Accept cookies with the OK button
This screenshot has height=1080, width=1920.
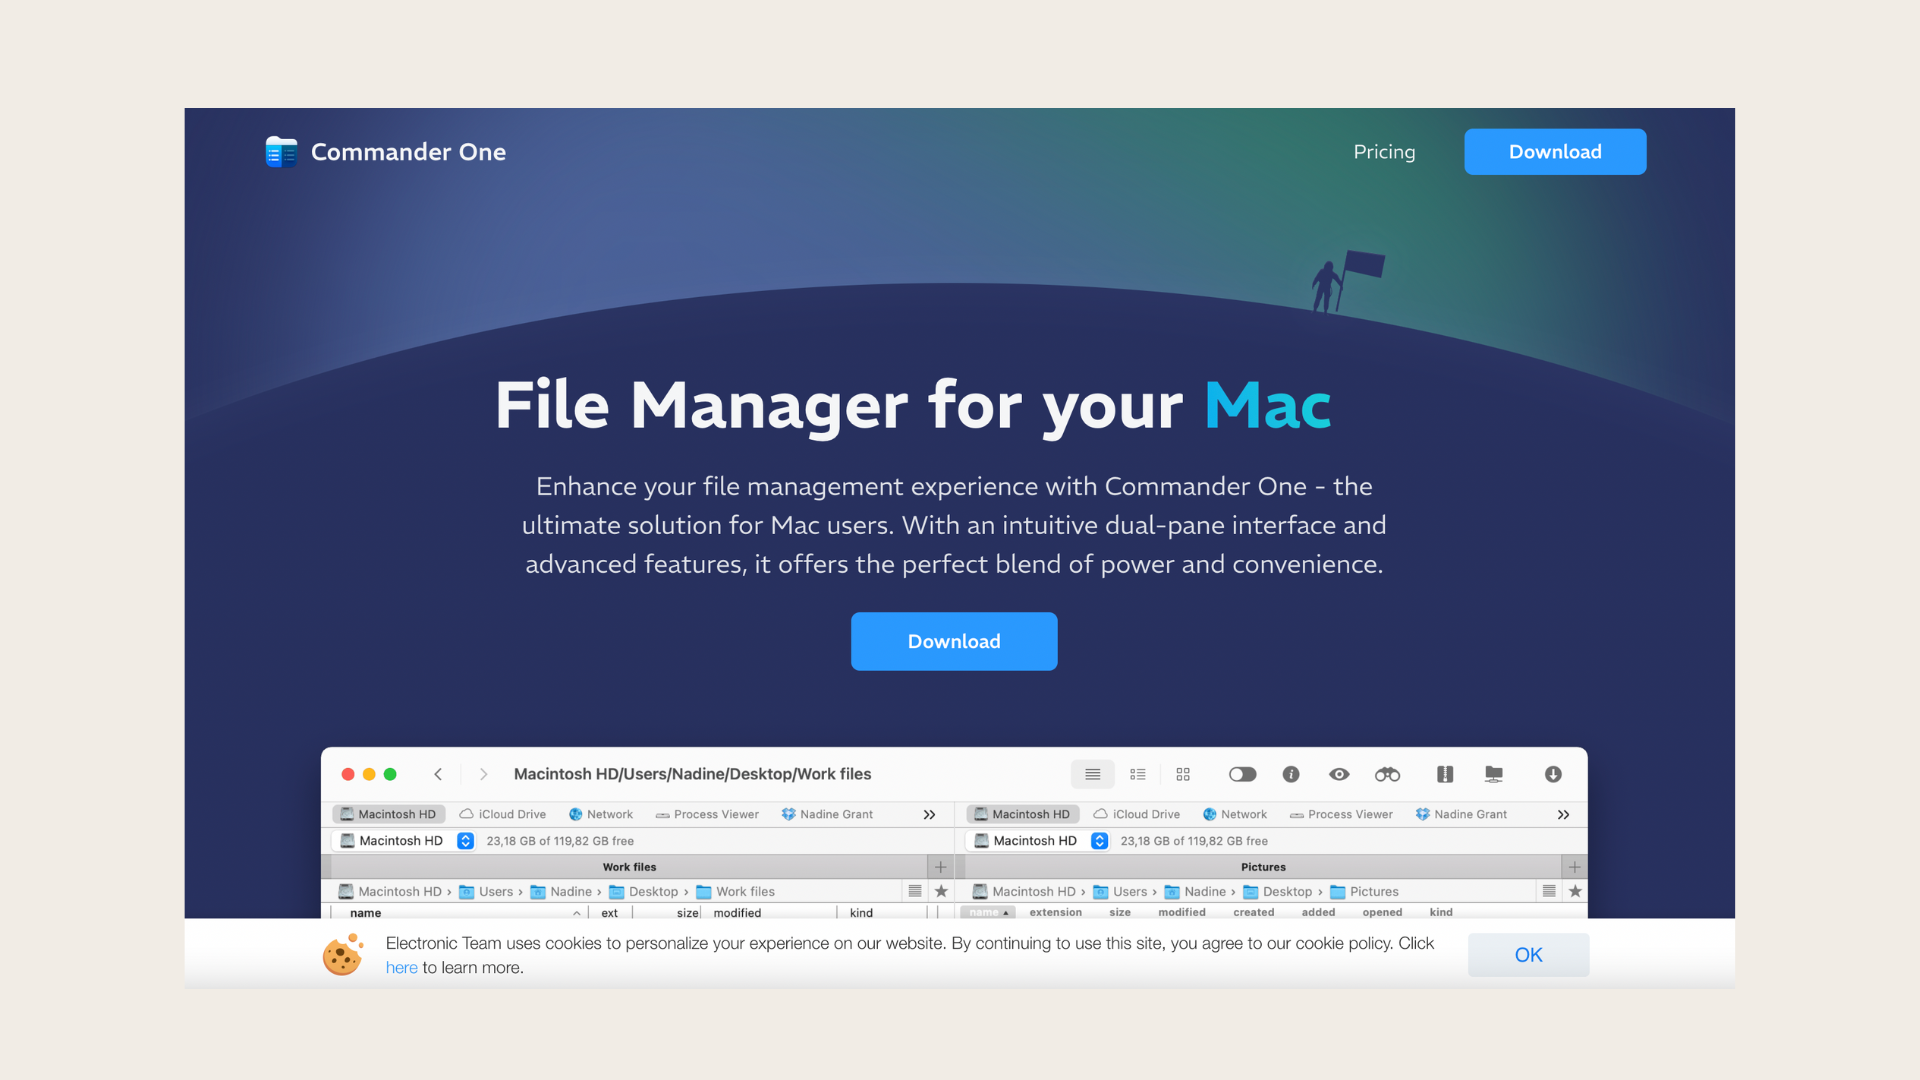(1528, 955)
